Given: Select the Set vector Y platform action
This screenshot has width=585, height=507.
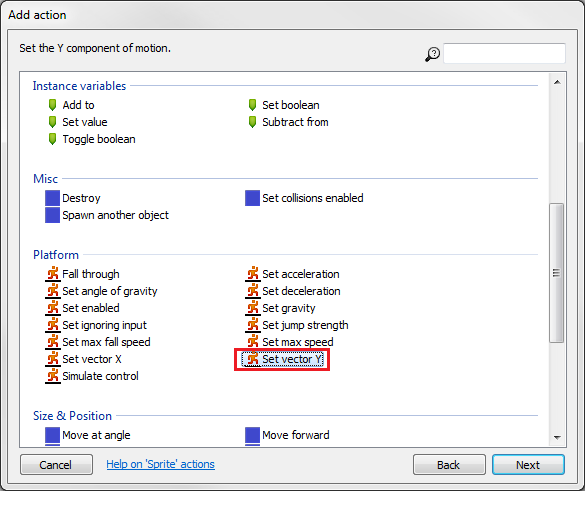Looking at the screenshot, I should pyautogui.click(x=282, y=359).
